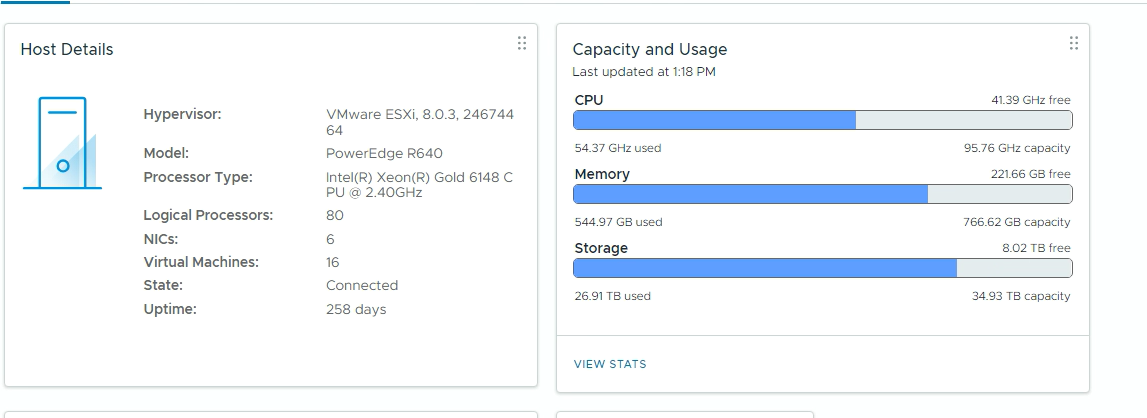This screenshot has height=418, width=1147.
Task: Click the PowerEdge R640 model value
Action: pos(384,154)
